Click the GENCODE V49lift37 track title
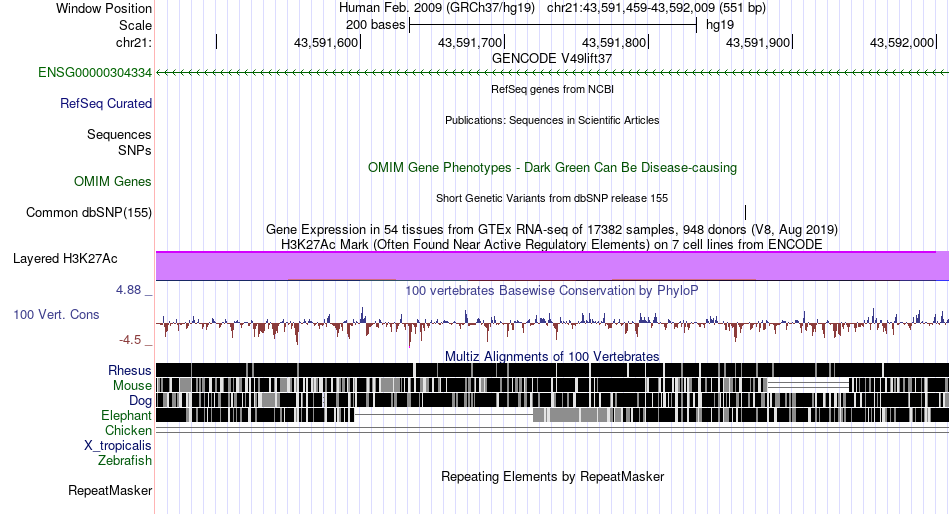 pos(552,59)
